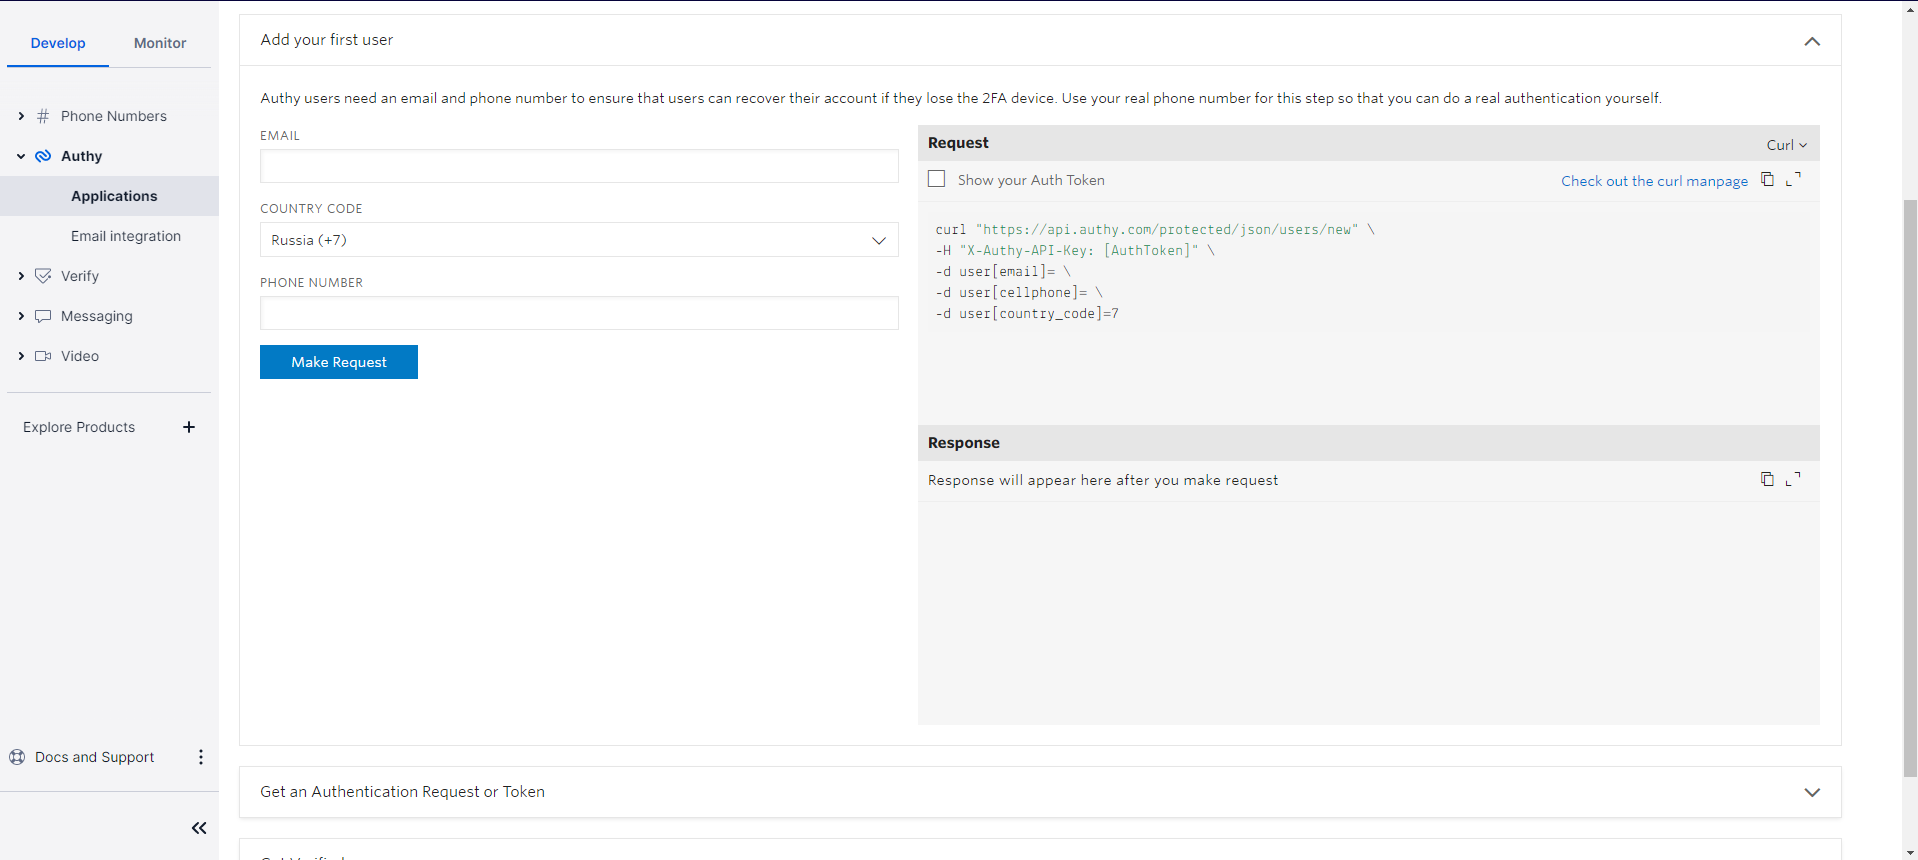The height and width of the screenshot is (860, 1918).
Task: Click the Video camera icon
Action: tap(43, 356)
